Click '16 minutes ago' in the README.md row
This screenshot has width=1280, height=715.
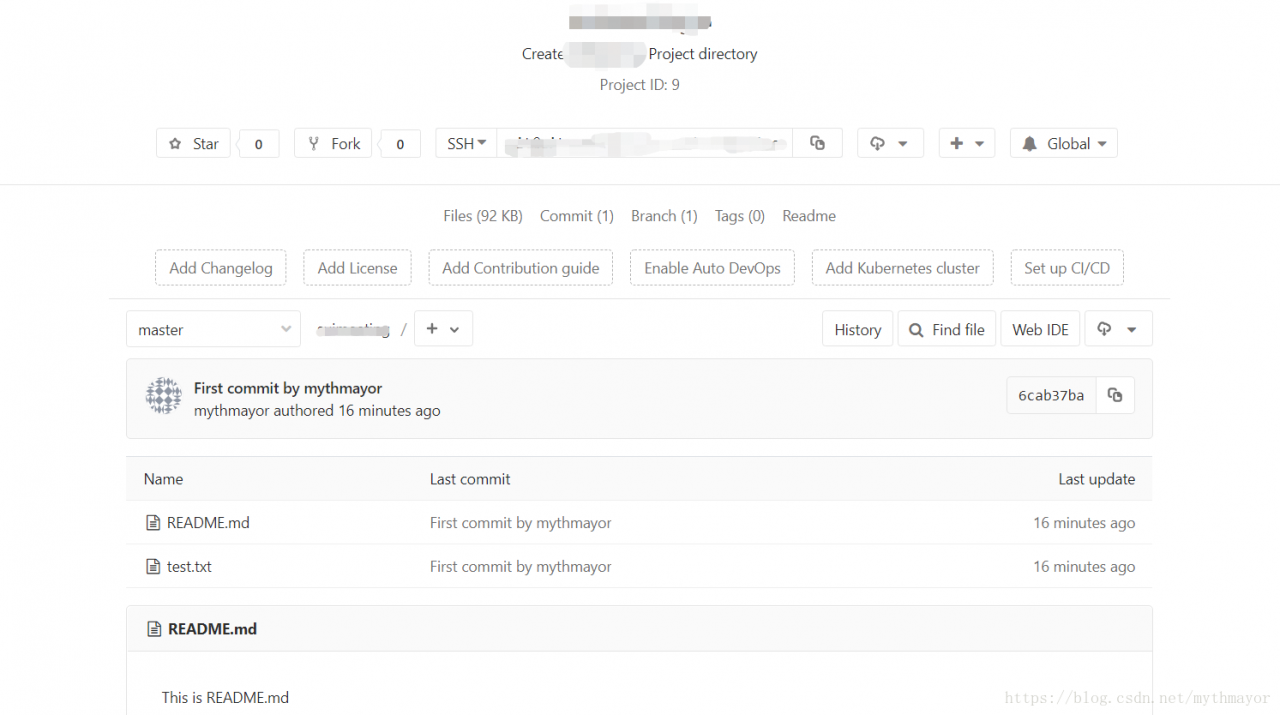[x=1084, y=523]
